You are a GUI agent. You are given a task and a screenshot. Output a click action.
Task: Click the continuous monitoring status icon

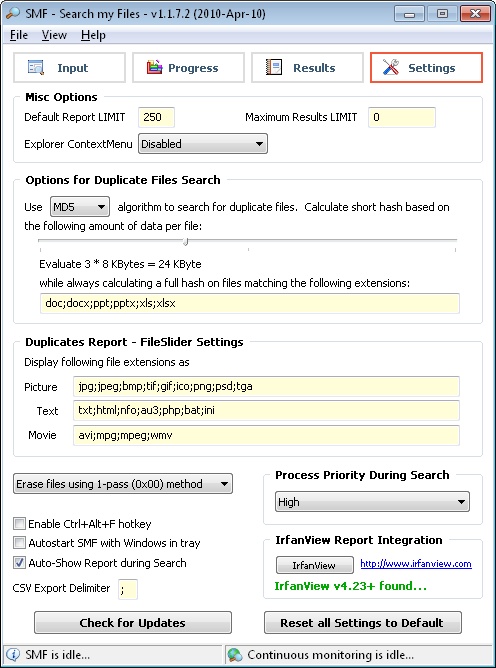[235, 654]
